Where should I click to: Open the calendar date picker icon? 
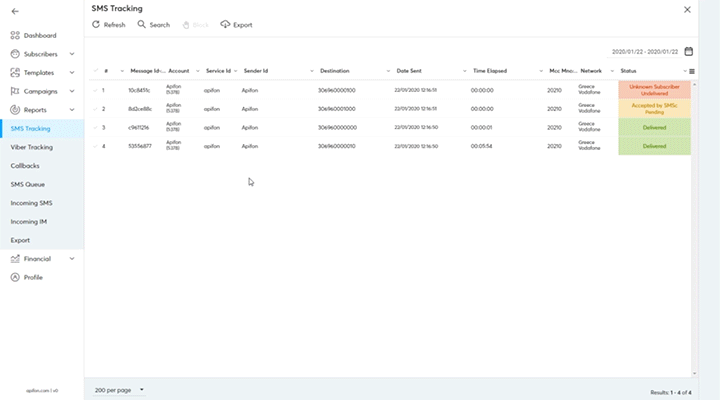pyautogui.click(x=688, y=51)
